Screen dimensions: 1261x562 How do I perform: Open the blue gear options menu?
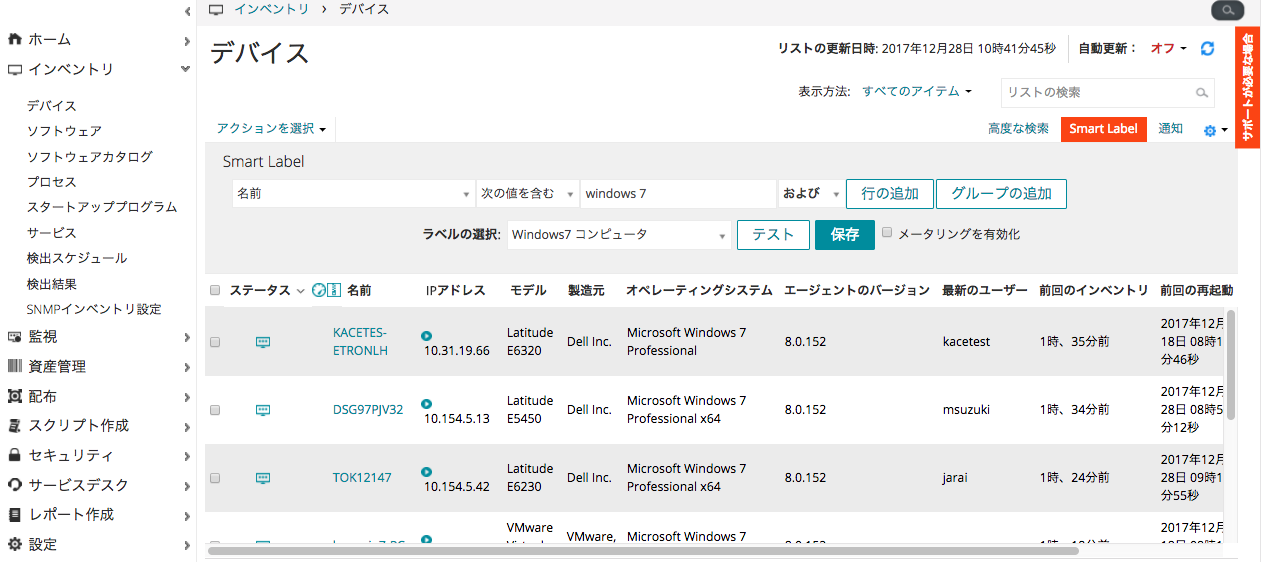click(1215, 130)
